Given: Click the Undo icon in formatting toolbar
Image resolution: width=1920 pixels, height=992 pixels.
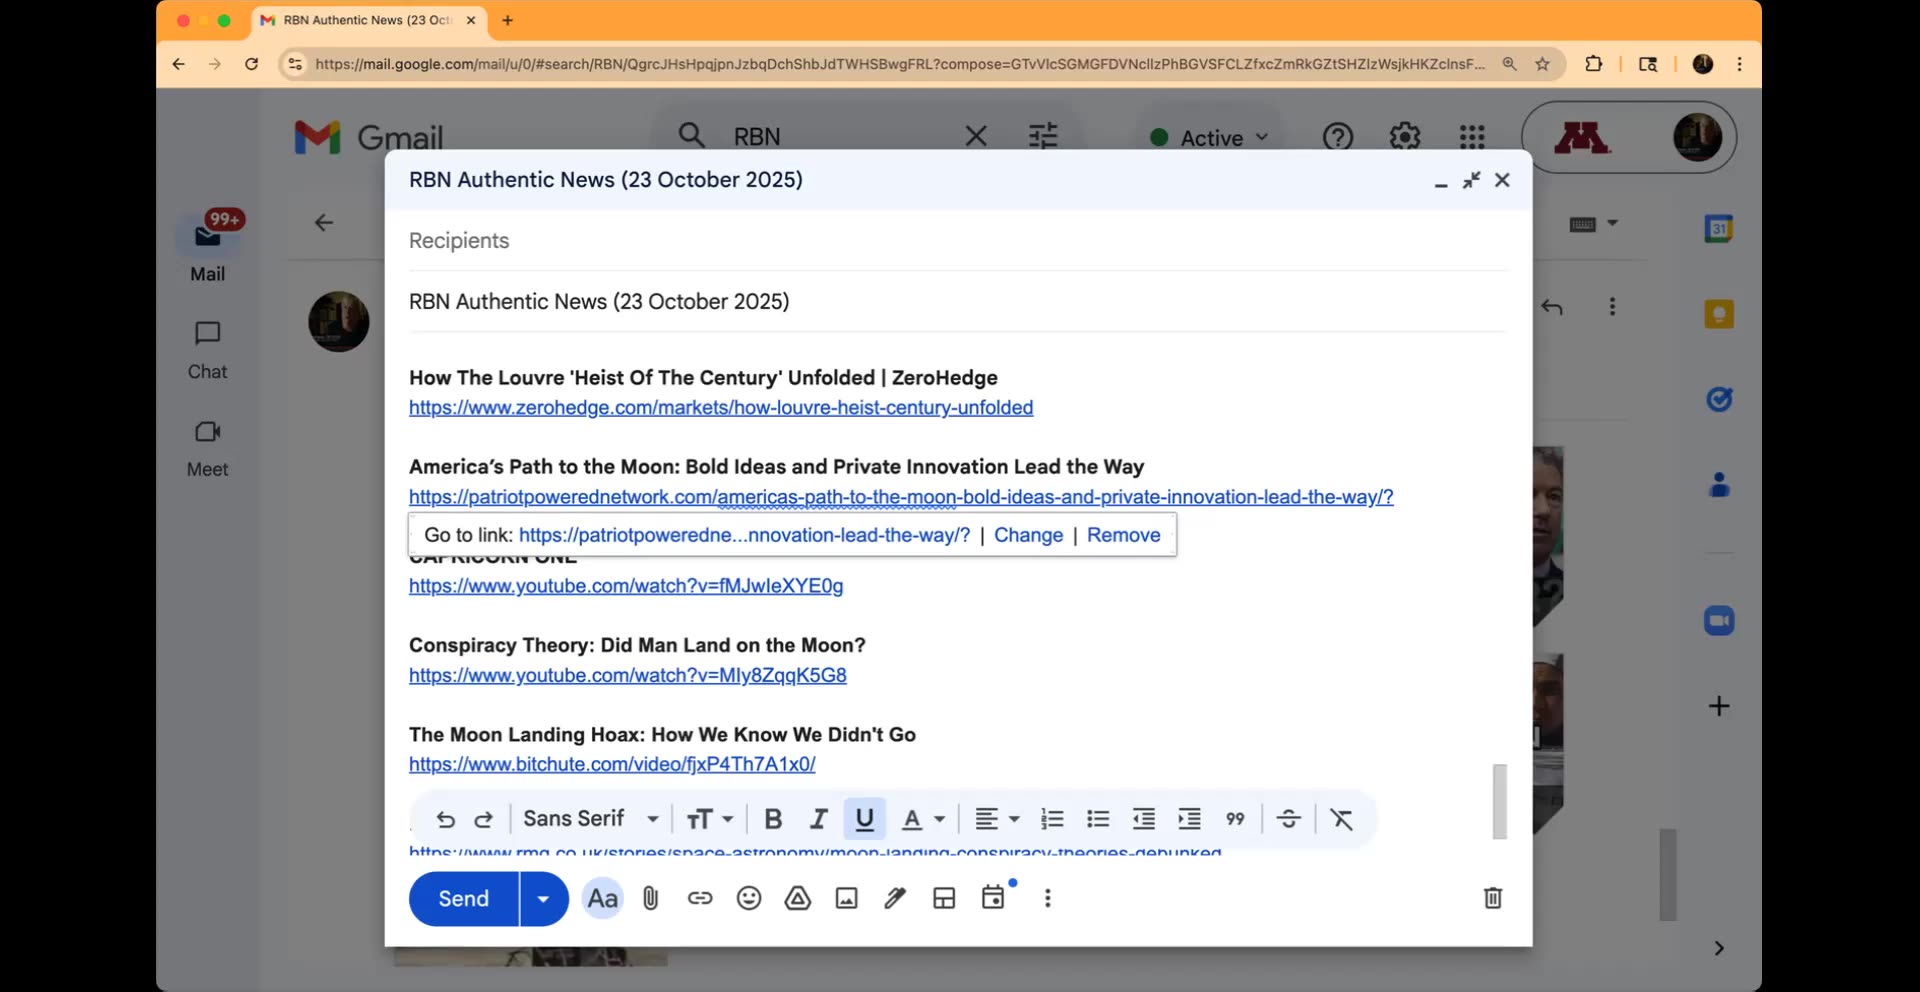Looking at the screenshot, I should pyautogui.click(x=445, y=820).
